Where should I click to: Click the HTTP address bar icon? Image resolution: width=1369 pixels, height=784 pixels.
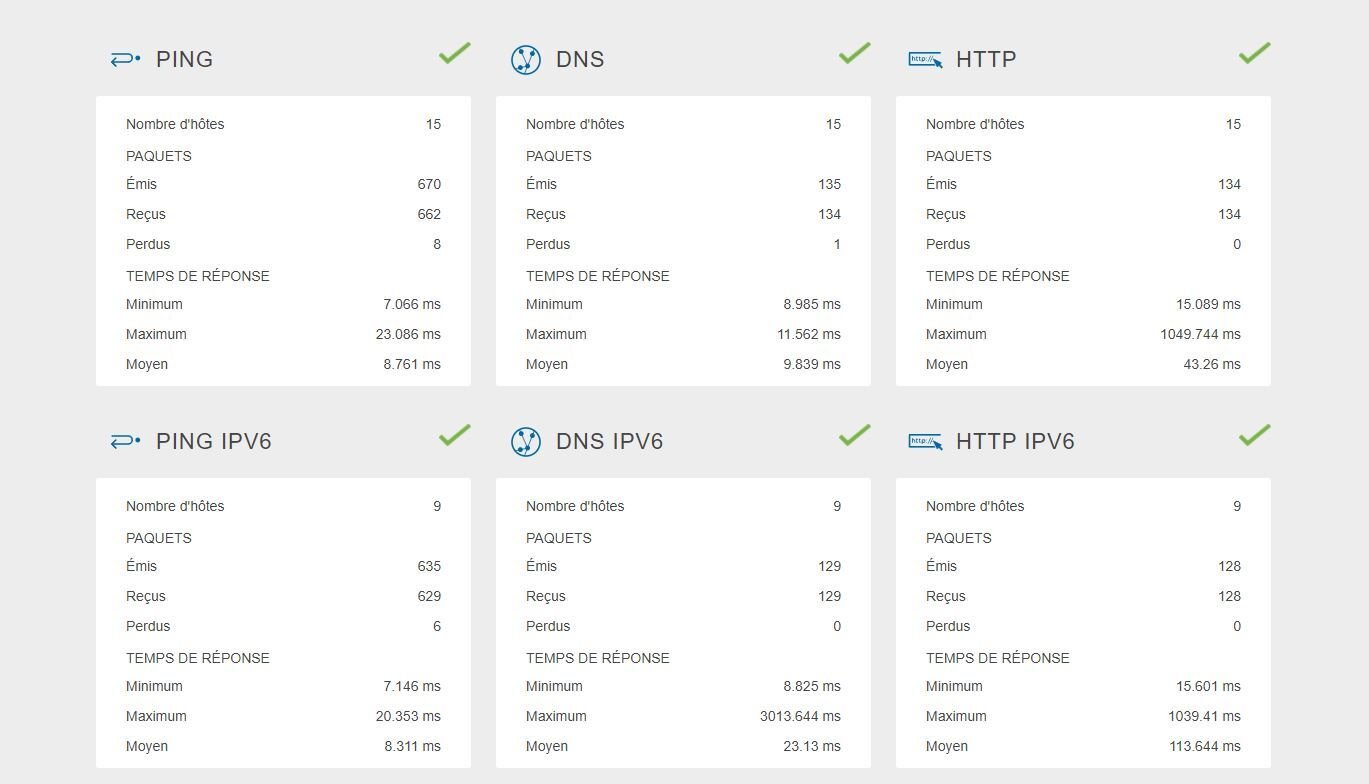click(925, 60)
